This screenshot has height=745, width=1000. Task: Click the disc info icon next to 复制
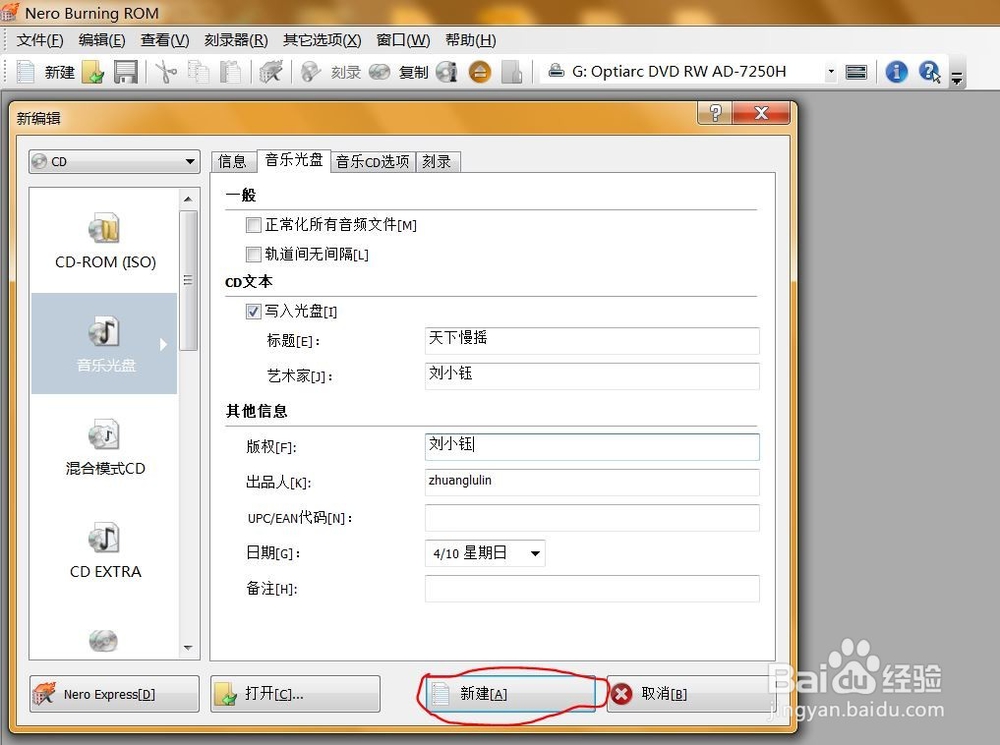[x=447, y=71]
